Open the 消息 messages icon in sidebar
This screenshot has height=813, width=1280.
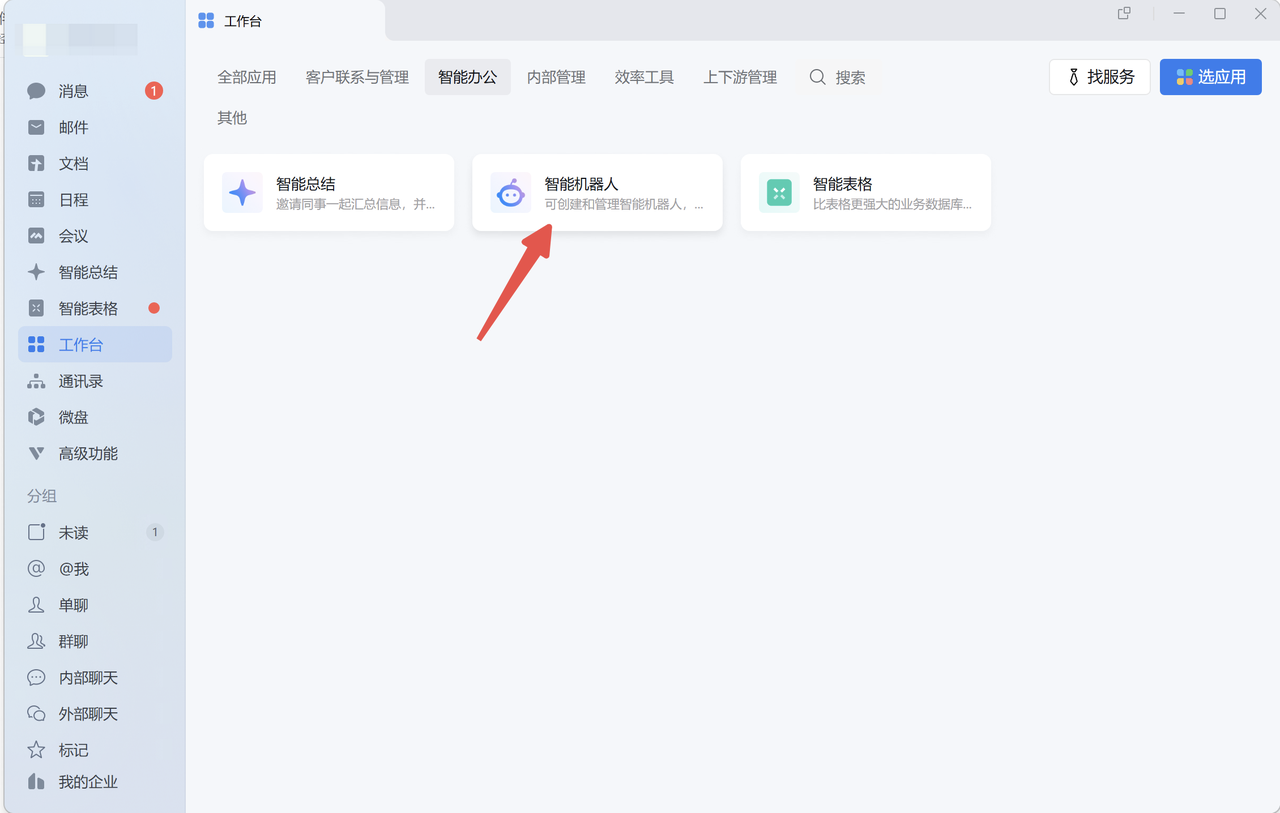37,91
